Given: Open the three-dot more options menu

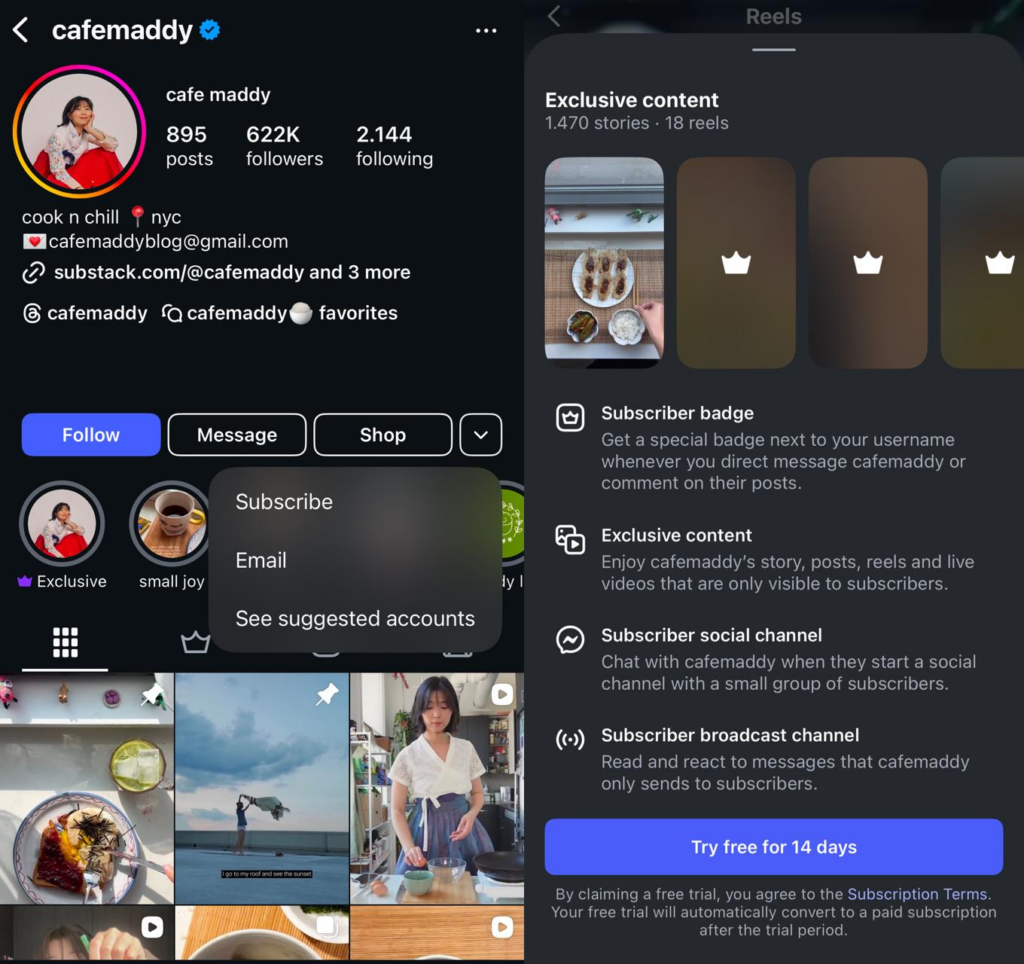Looking at the screenshot, I should pos(486,31).
